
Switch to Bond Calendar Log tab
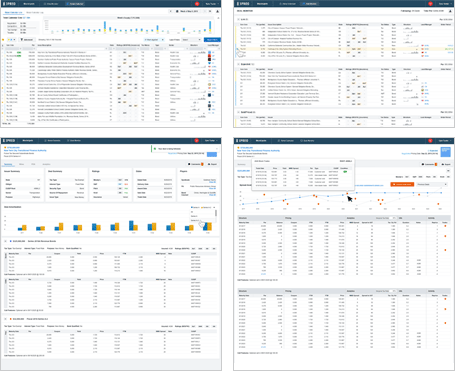[x=35, y=12]
